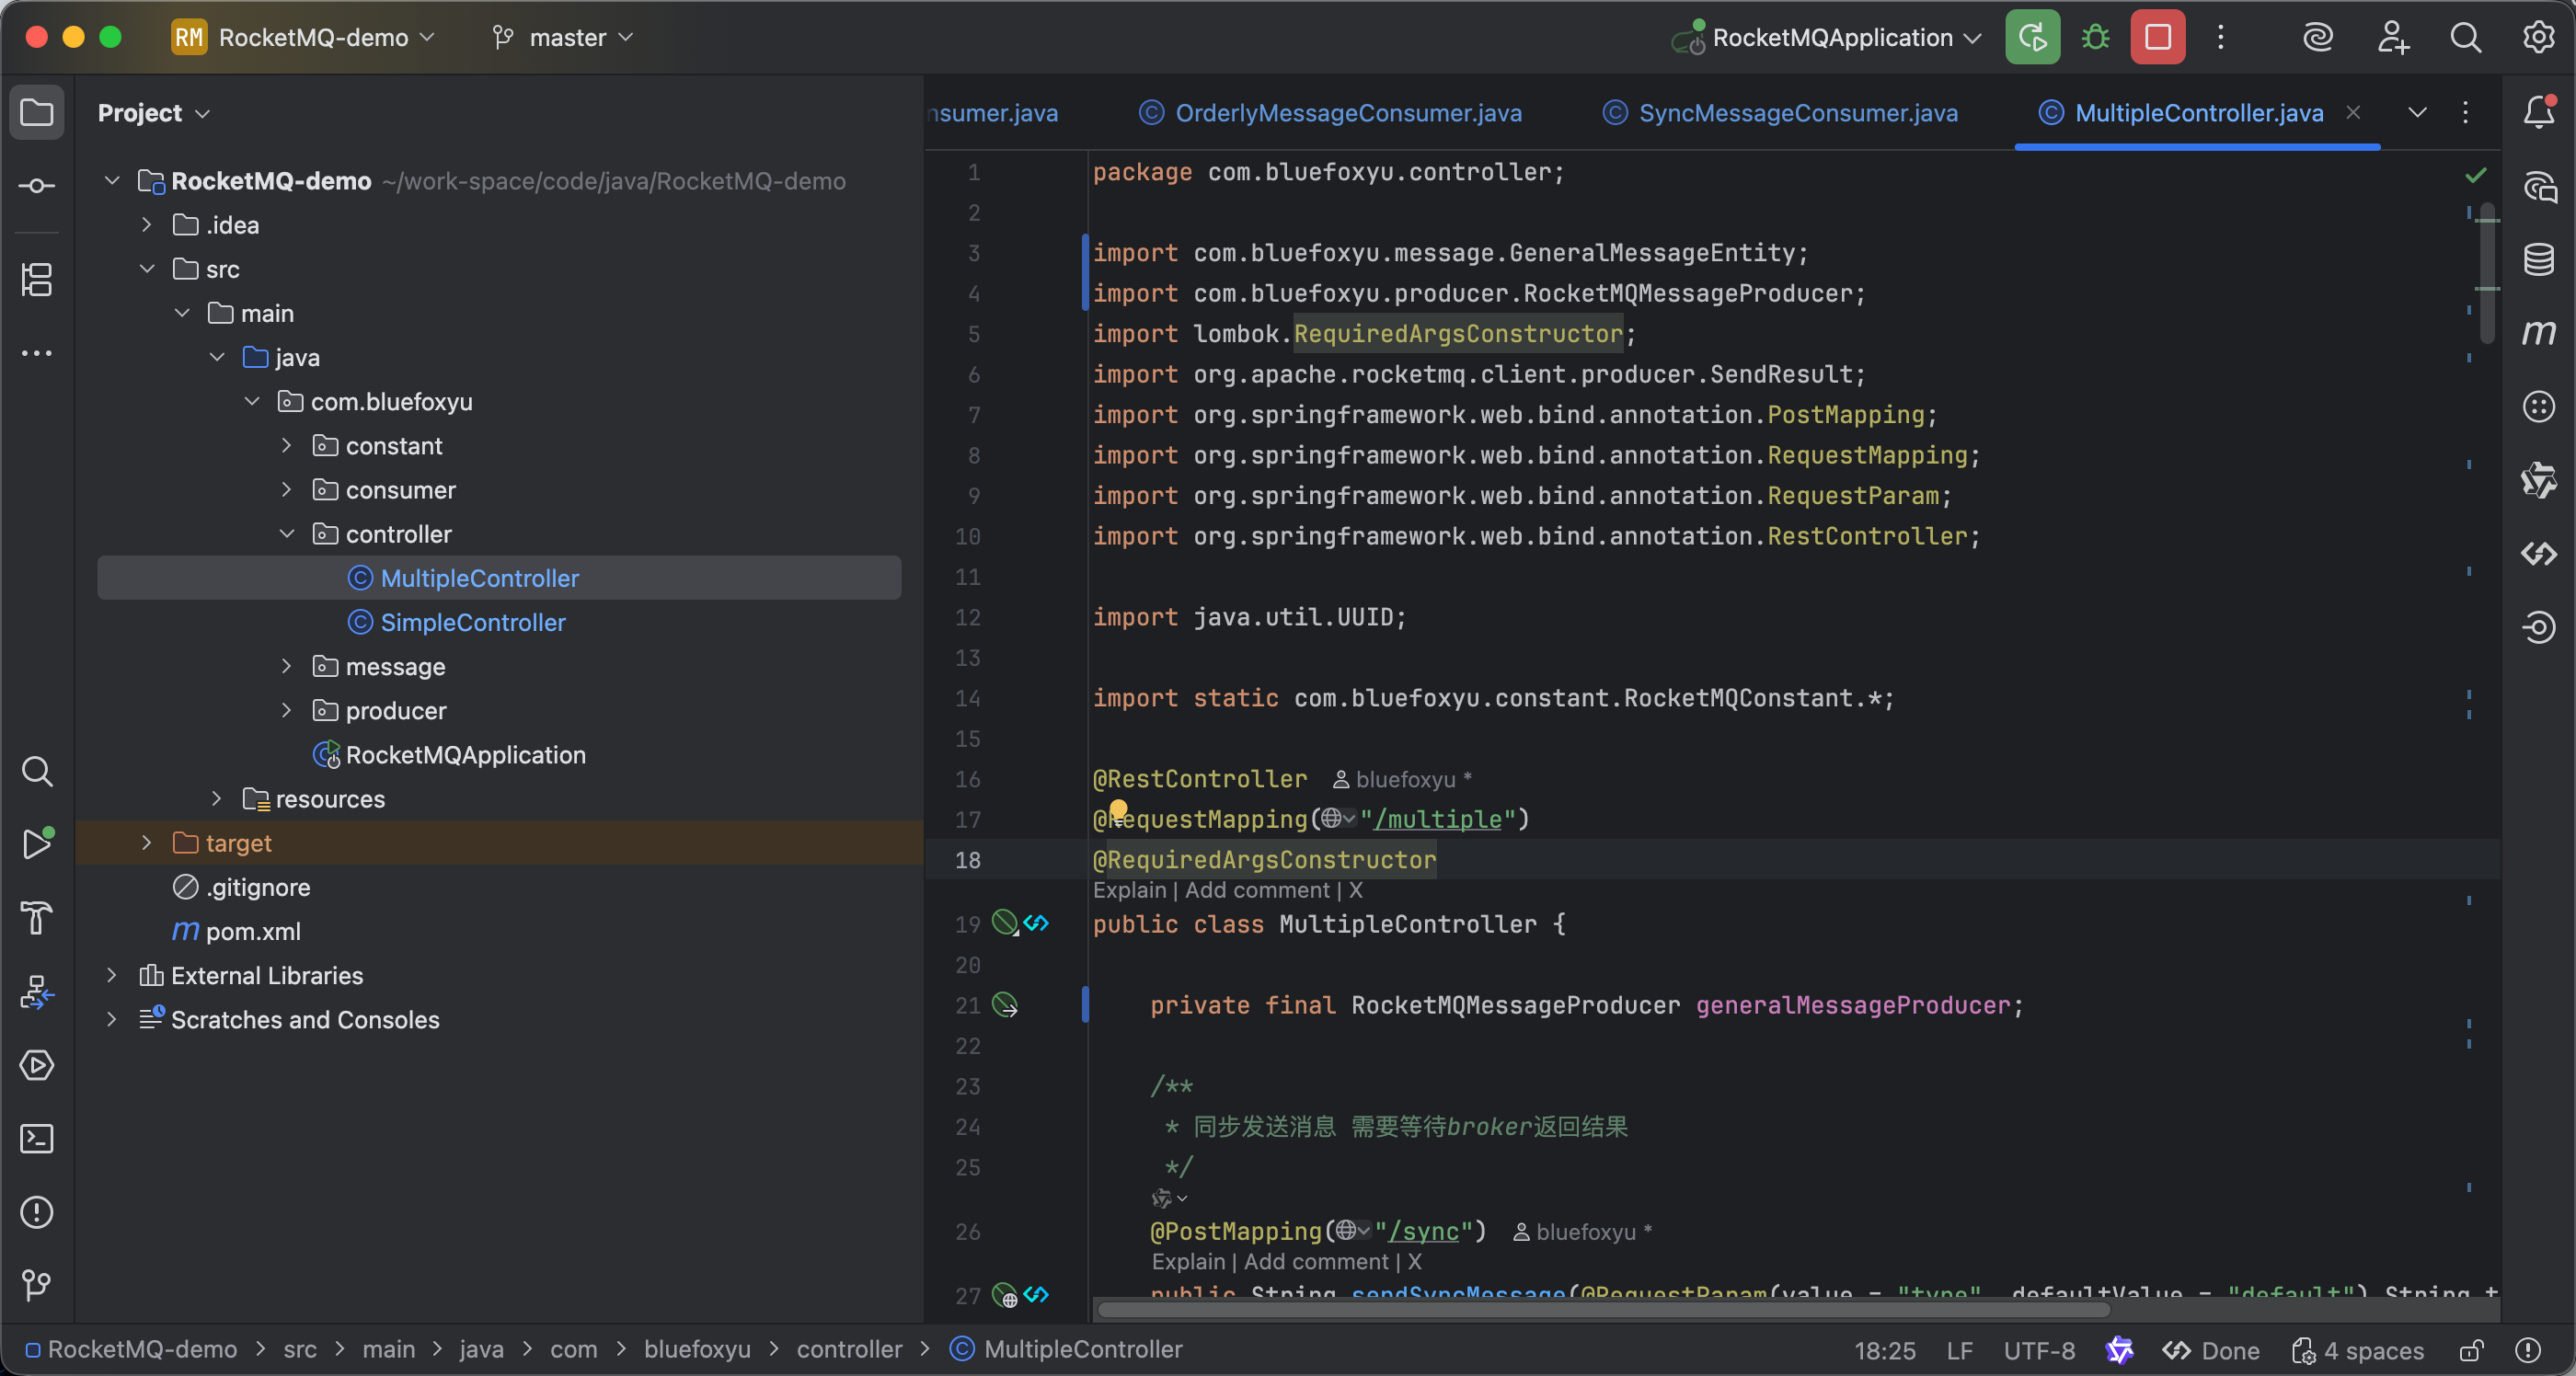Open the Database tool window

coord(2538,259)
